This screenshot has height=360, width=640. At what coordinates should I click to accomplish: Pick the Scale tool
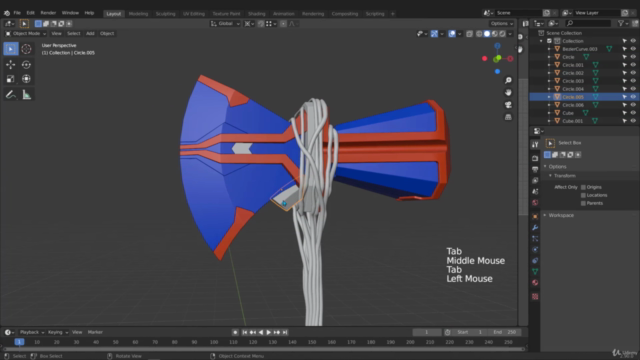pyautogui.click(x=11, y=79)
